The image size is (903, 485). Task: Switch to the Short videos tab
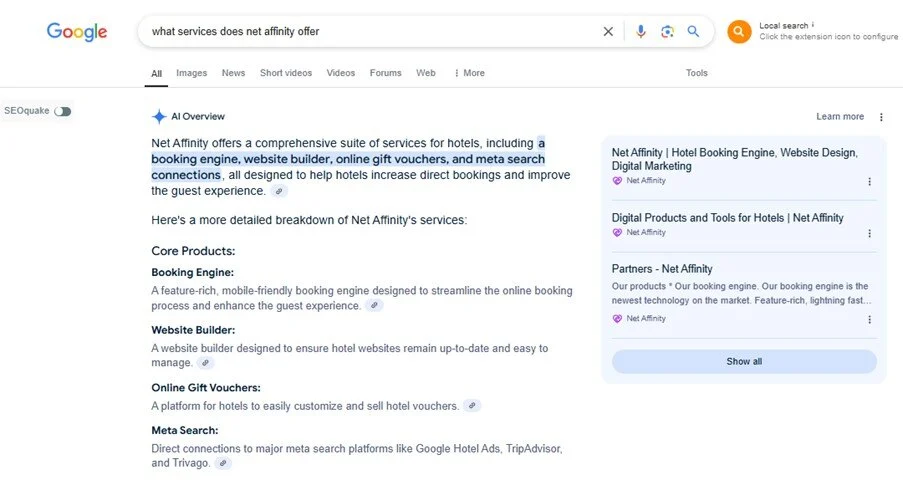click(x=285, y=73)
